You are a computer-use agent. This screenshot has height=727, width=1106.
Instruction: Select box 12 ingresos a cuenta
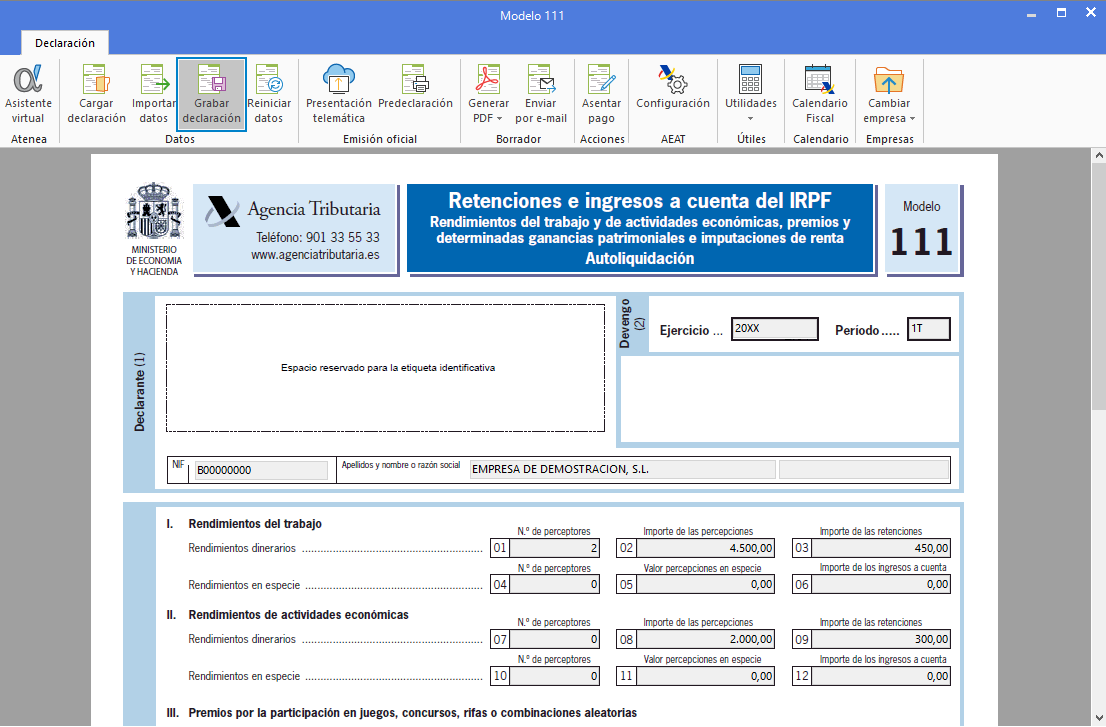[x=880, y=676]
